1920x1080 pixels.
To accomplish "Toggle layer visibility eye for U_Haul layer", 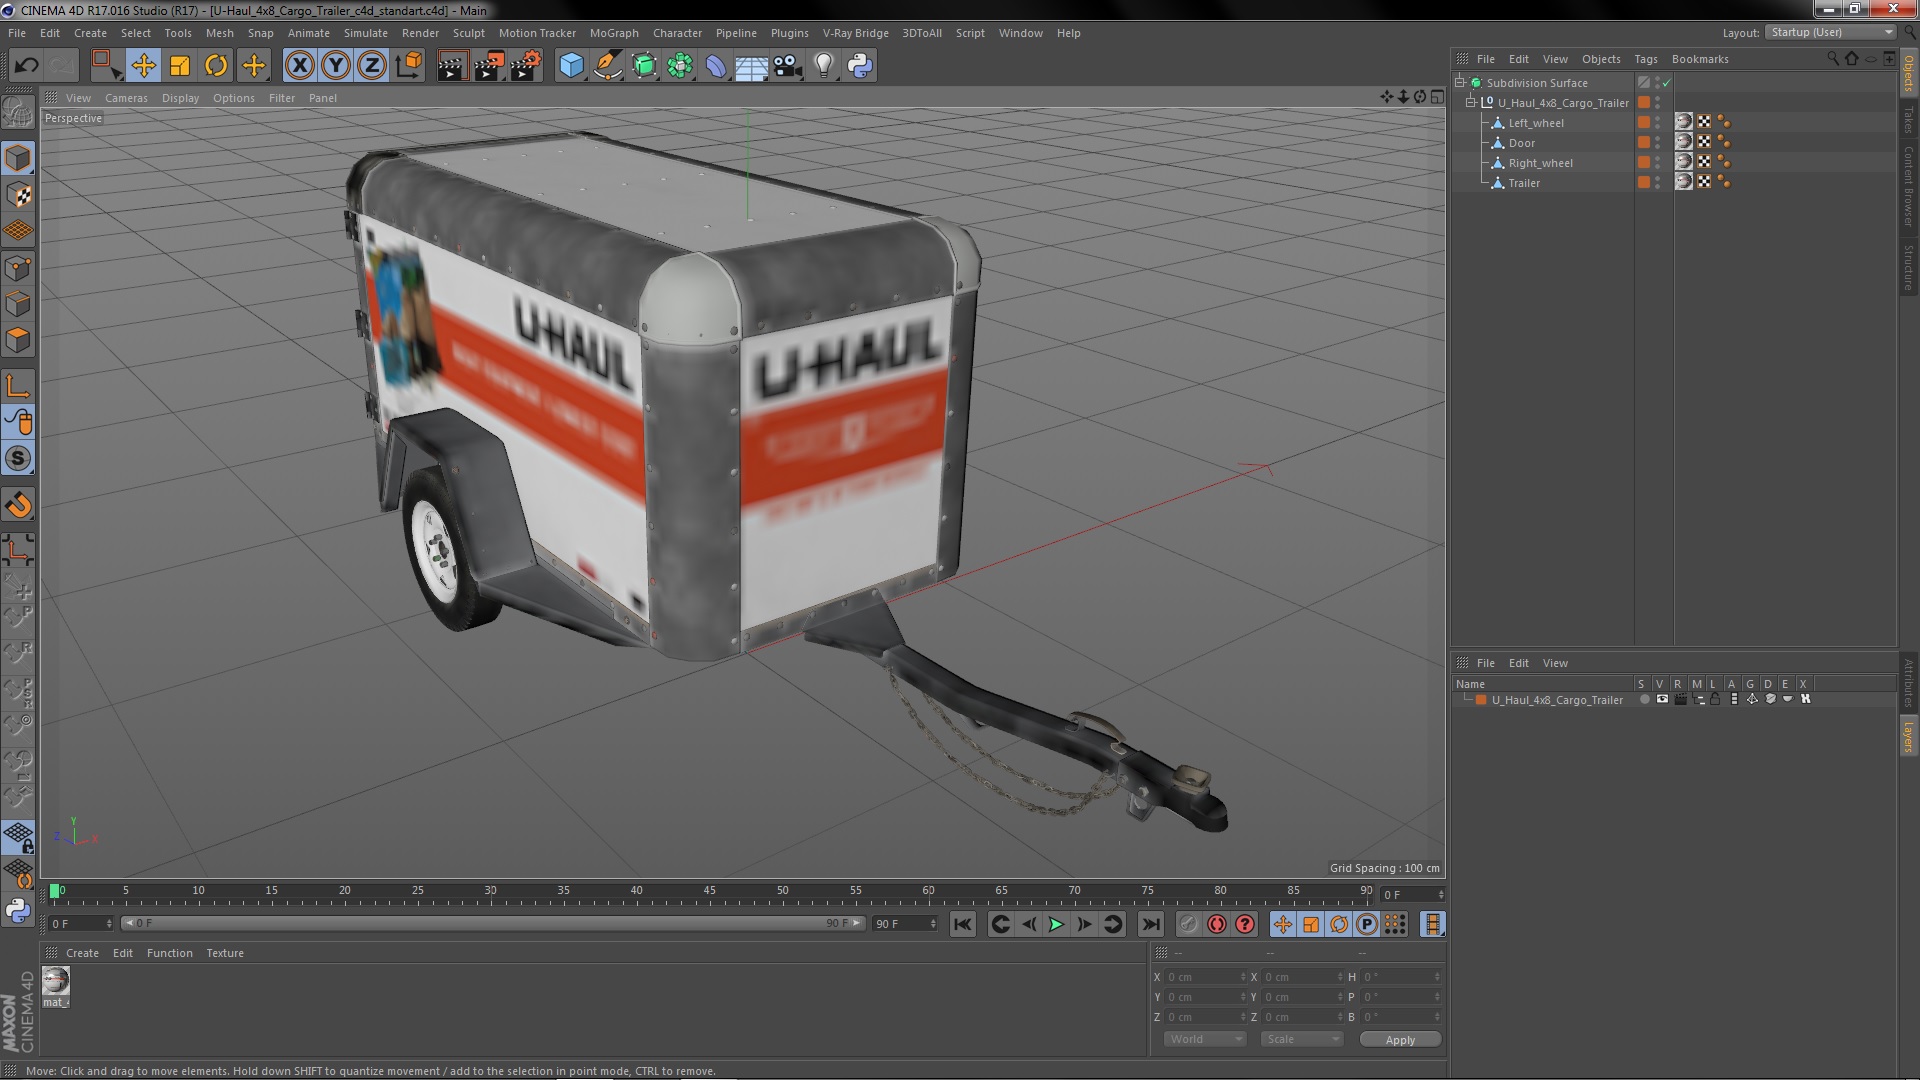I will [x=1662, y=700].
